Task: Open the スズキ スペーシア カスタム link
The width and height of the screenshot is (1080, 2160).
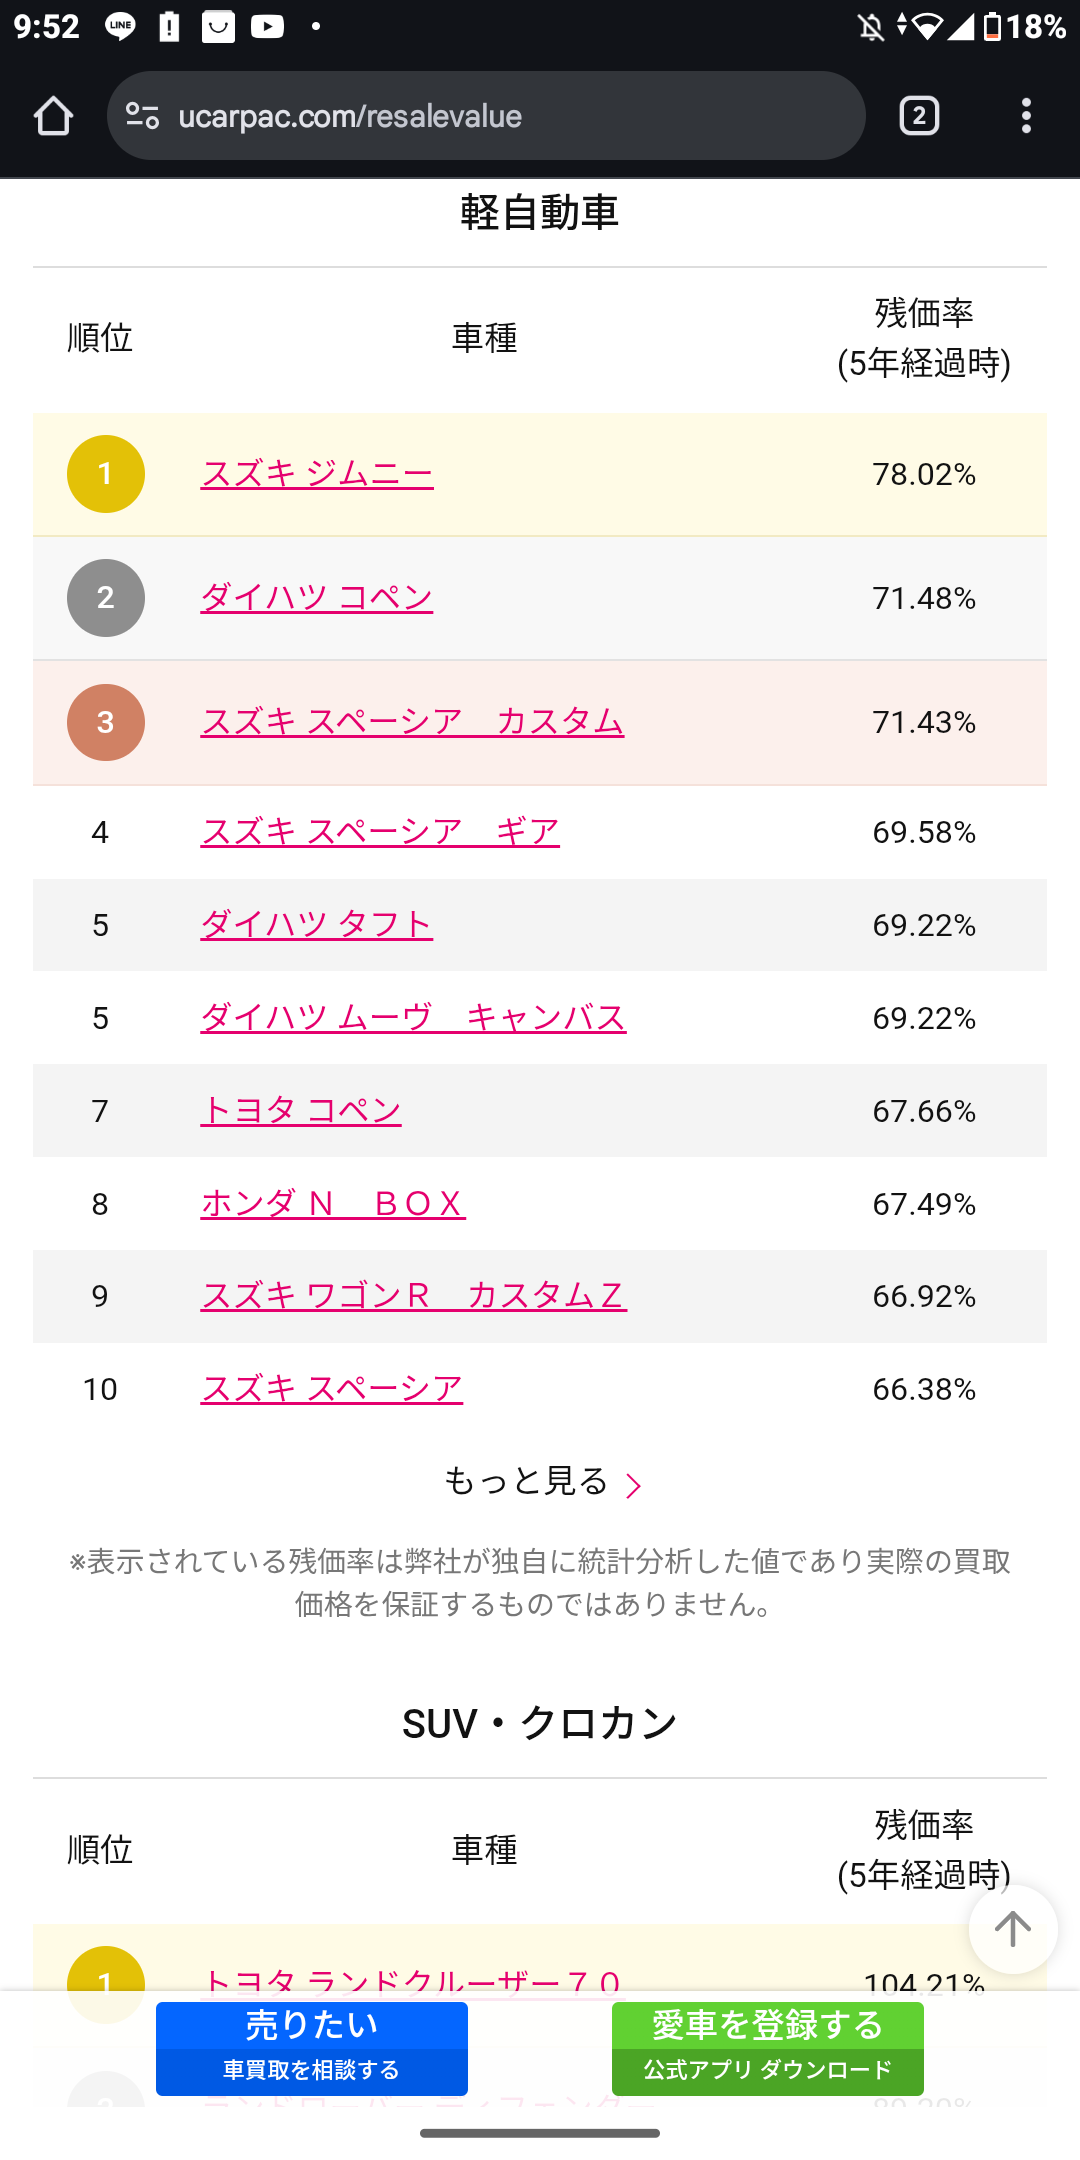Action: tap(412, 722)
